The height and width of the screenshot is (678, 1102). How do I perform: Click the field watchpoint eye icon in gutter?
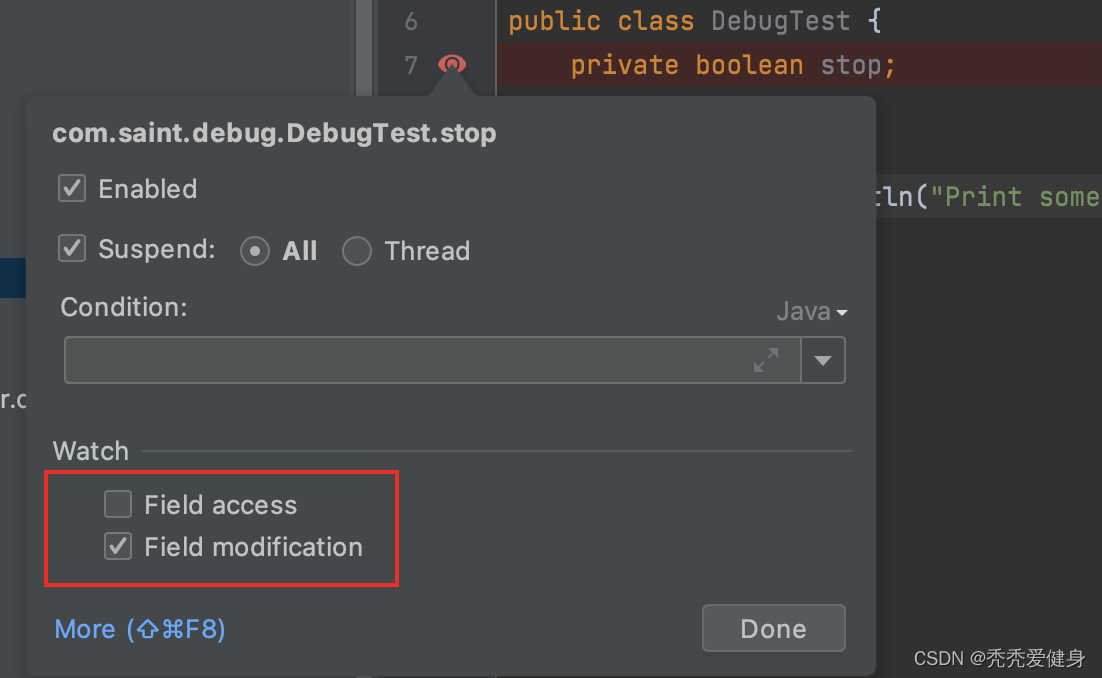(452, 65)
